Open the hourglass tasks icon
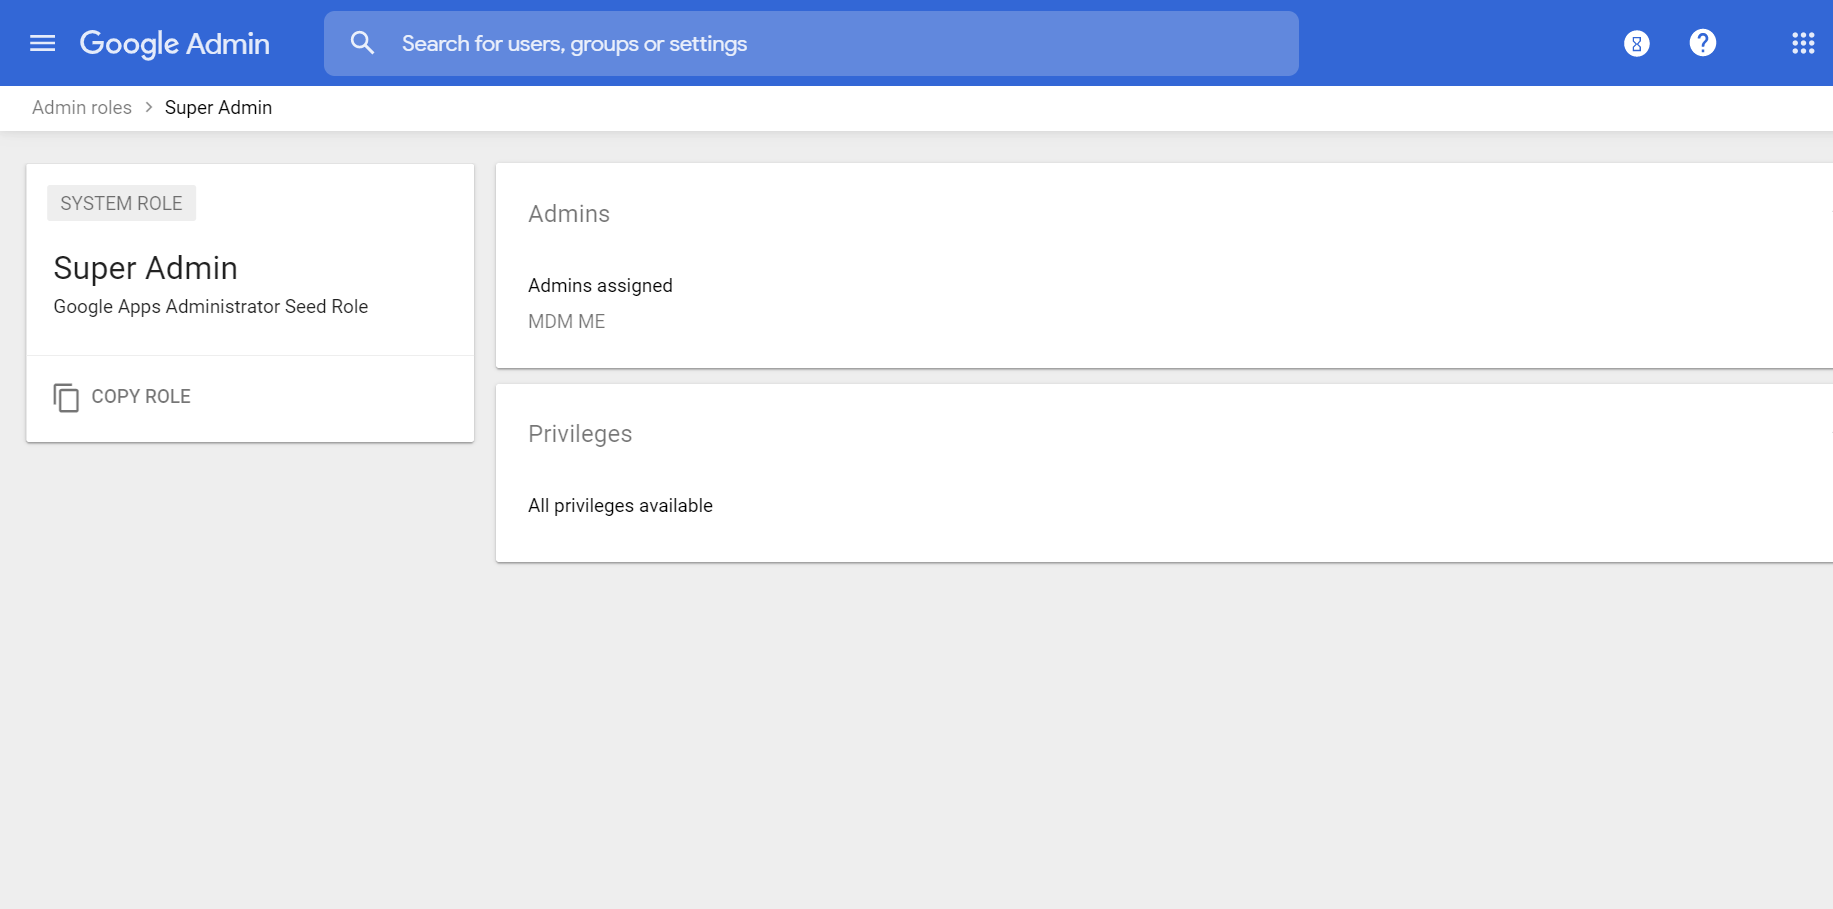 [x=1636, y=43]
